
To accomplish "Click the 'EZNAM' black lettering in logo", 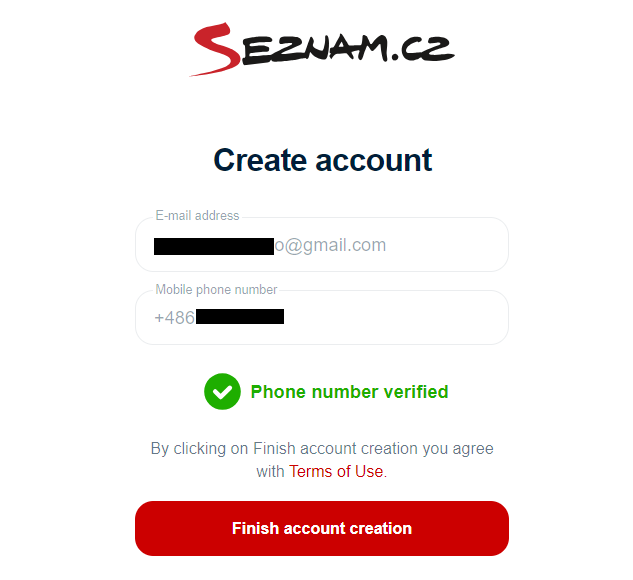I will click(x=315, y=49).
